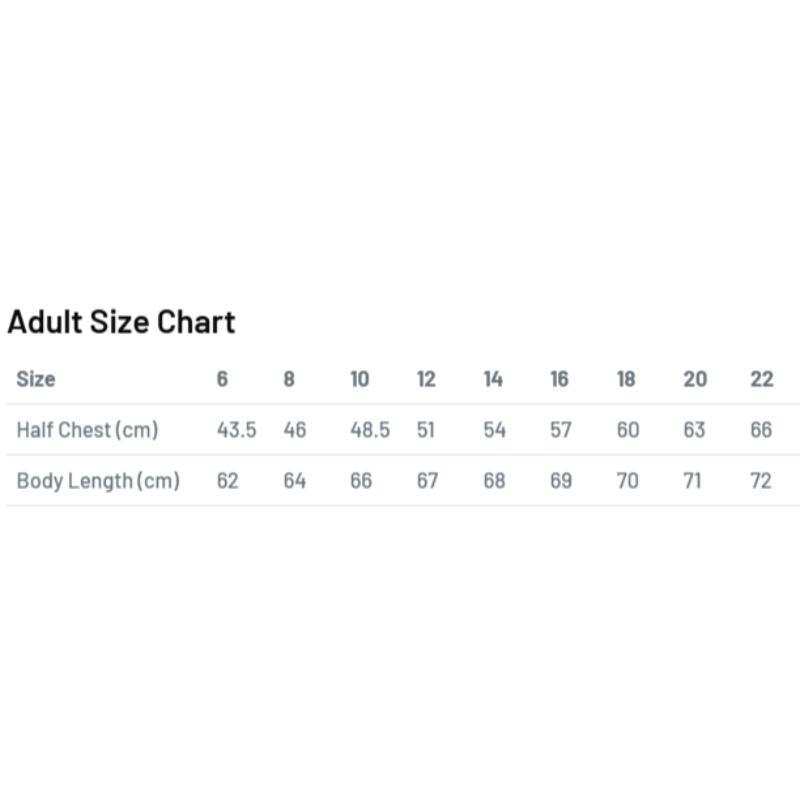Viewport: 800px width, 800px height.
Task: Click the Half Chest (cm) row label
Action: coord(88,430)
